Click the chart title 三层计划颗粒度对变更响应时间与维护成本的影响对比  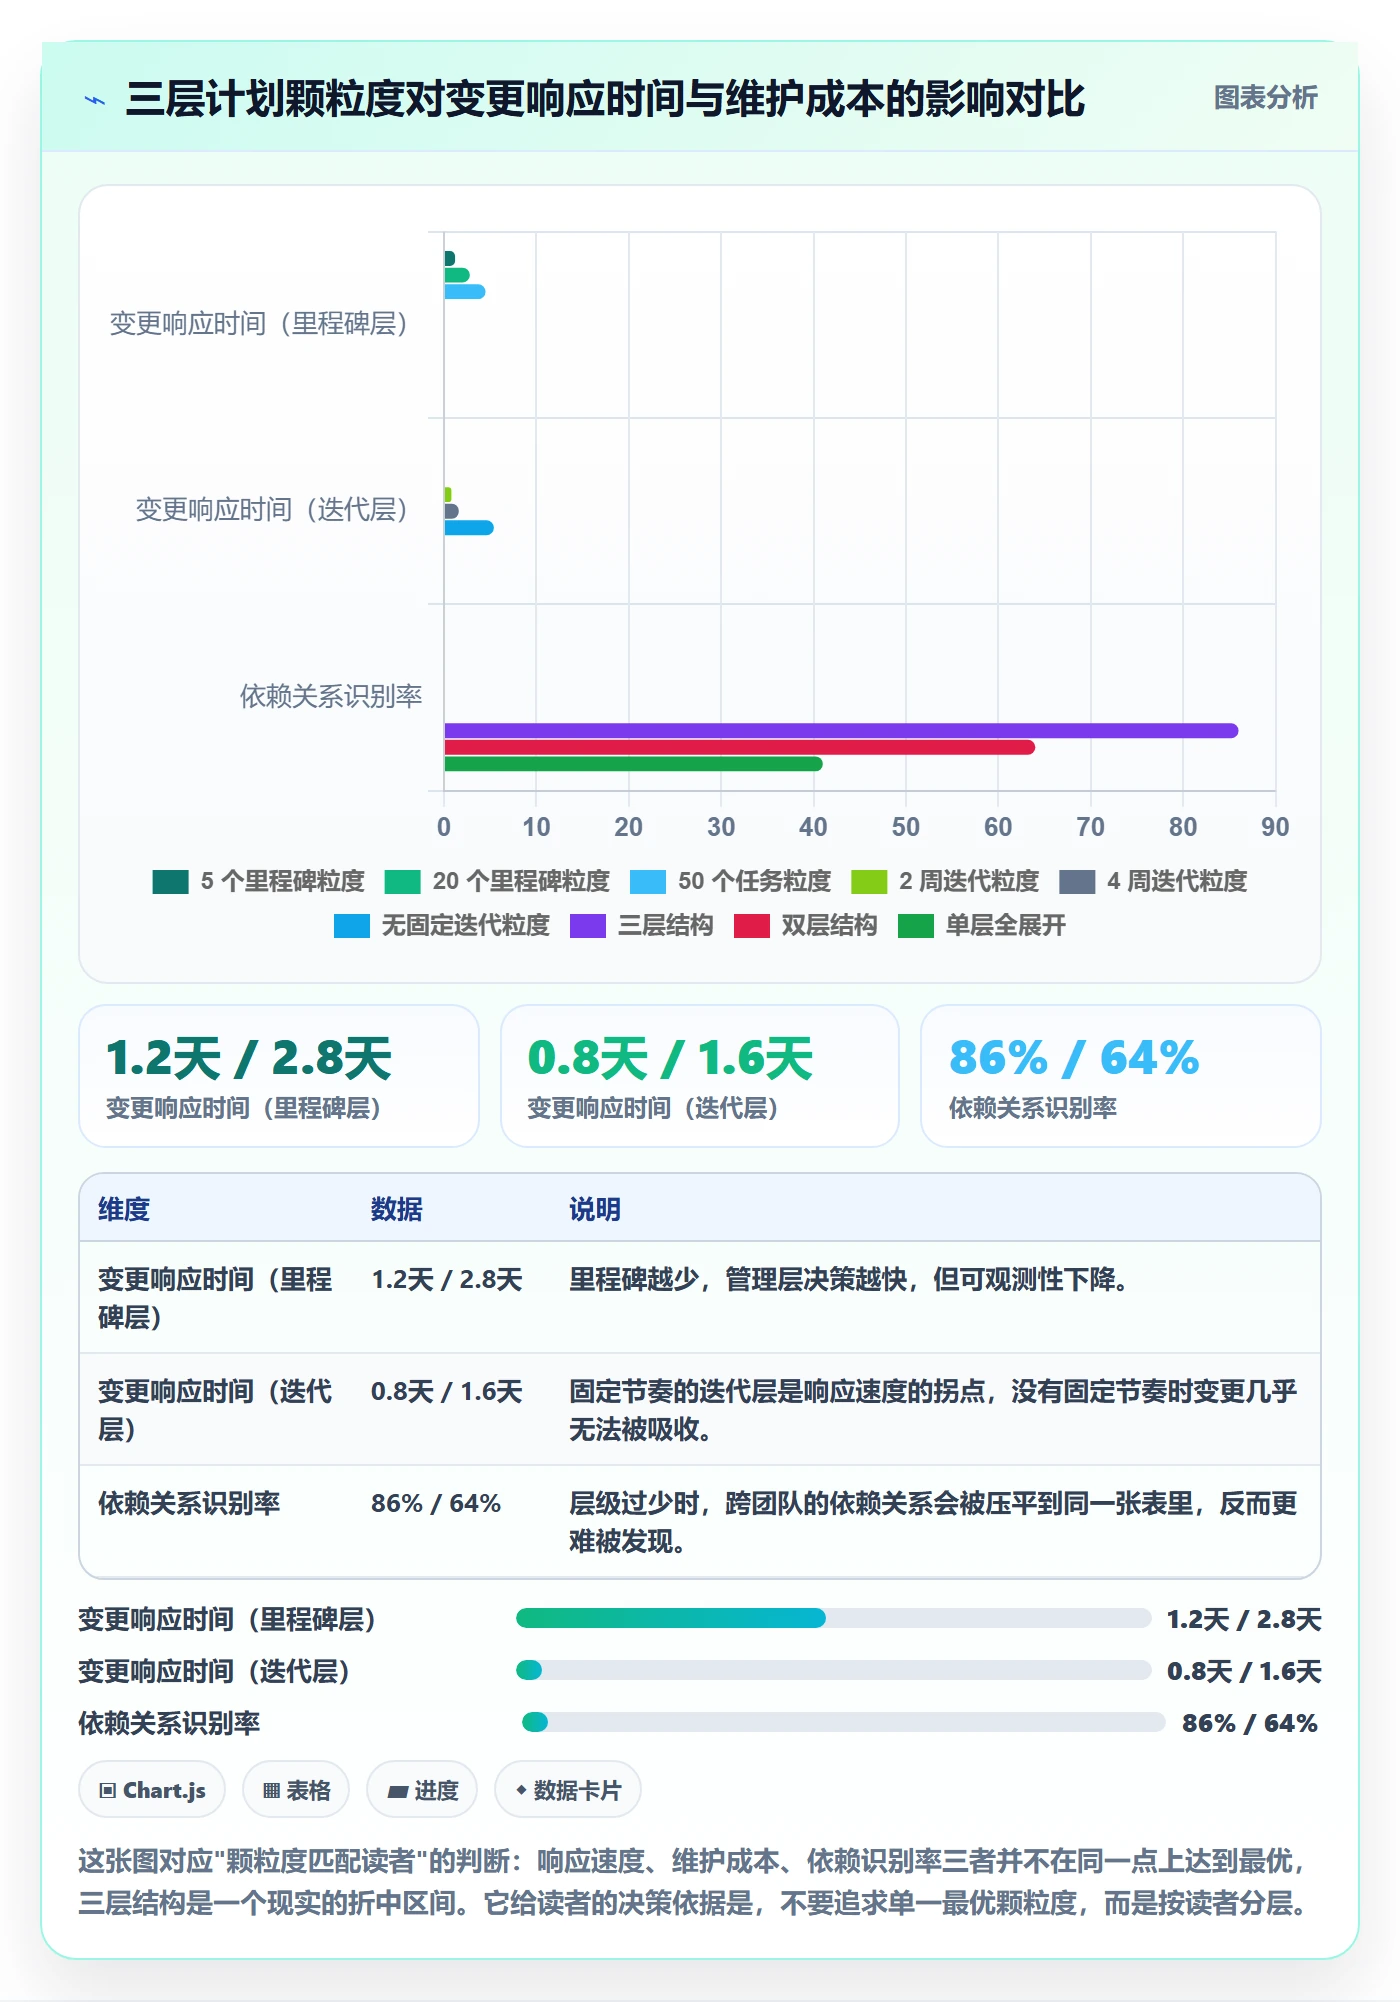[x=606, y=99]
